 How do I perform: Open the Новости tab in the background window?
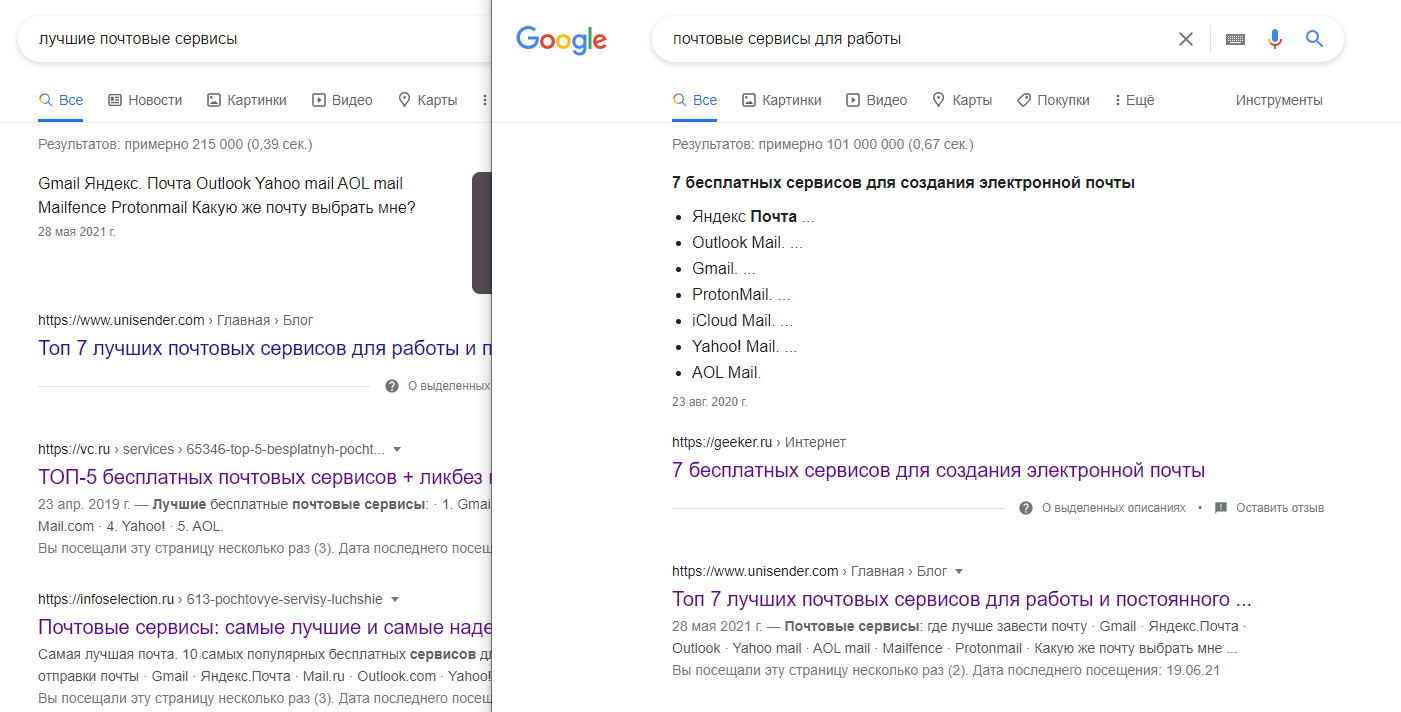point(145,100)
